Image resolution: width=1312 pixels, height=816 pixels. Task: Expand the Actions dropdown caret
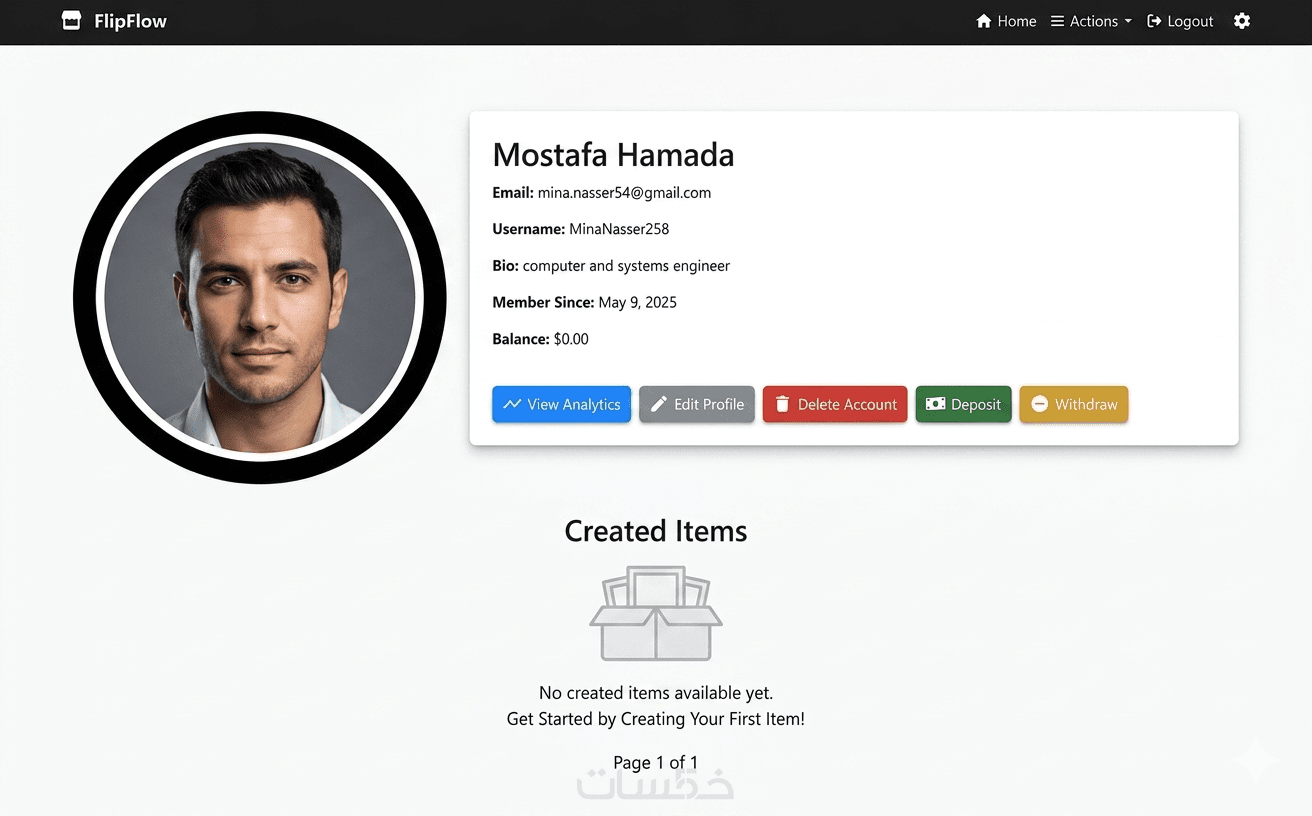click(1128, 21)
